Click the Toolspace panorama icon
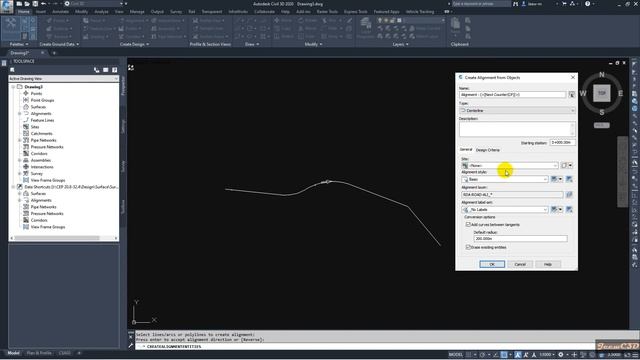The width and height of the screenshot is (640, 360). pos(106,70)
